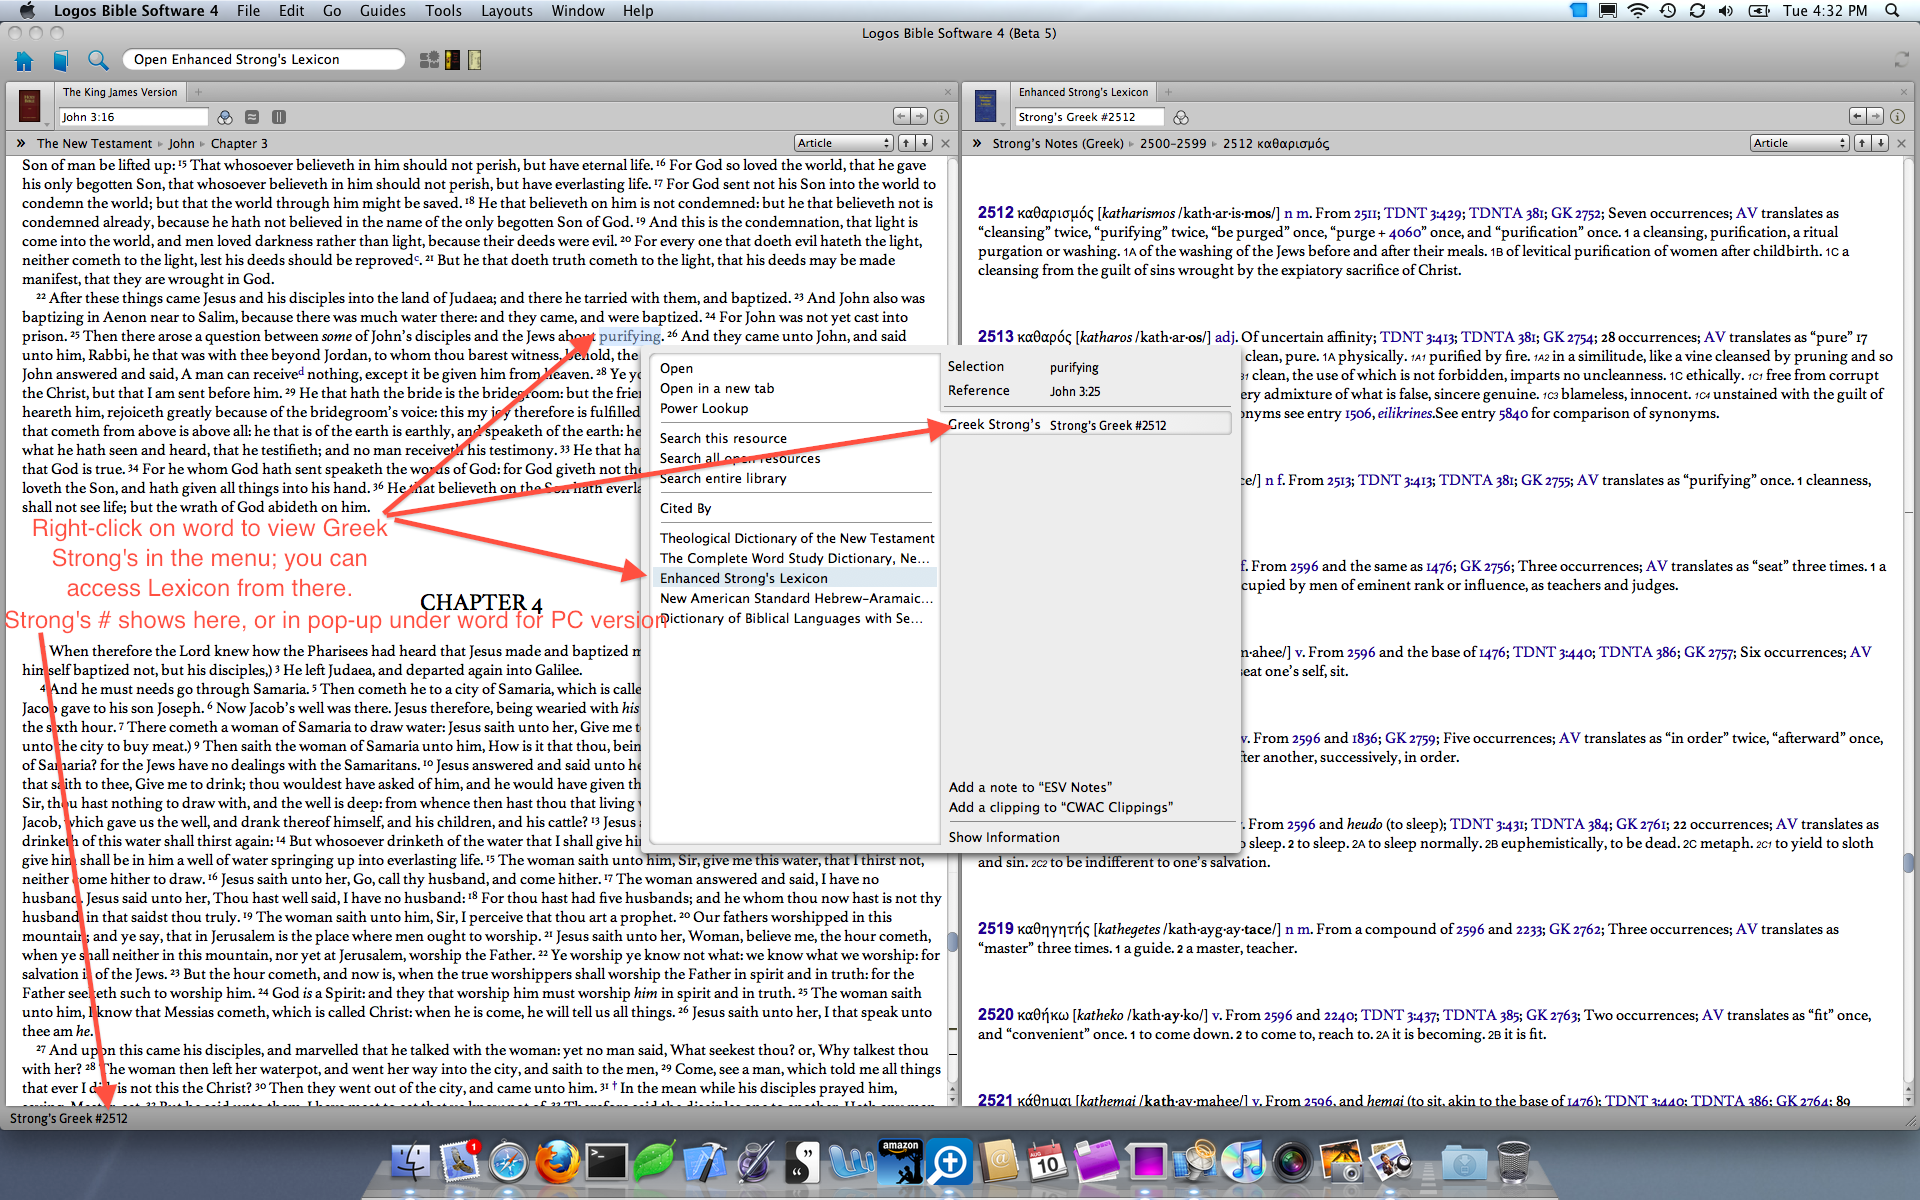Click The New Testament breadcrumb
This screenshot has height=1200, width=1920.
(x=95, y=143)
